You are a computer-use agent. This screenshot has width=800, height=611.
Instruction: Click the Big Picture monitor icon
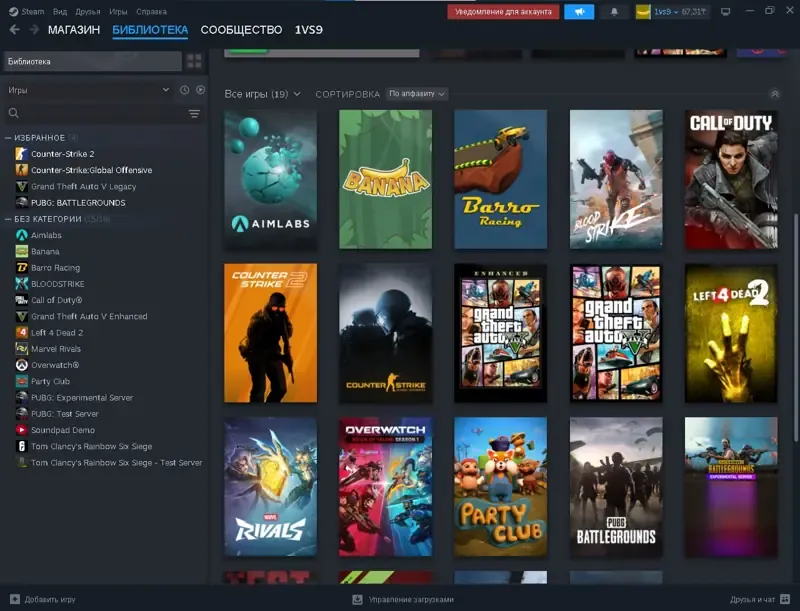(726, 11)
